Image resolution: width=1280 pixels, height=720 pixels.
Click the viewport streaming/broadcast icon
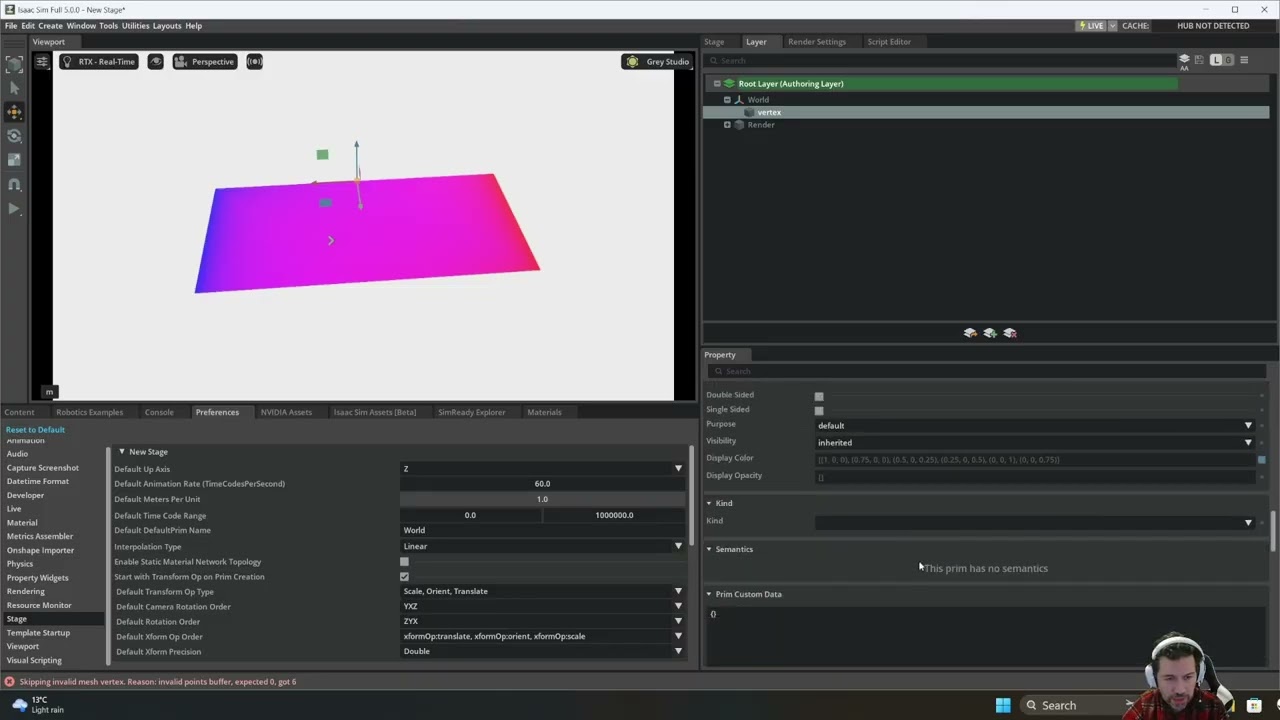tap(255, 62)
